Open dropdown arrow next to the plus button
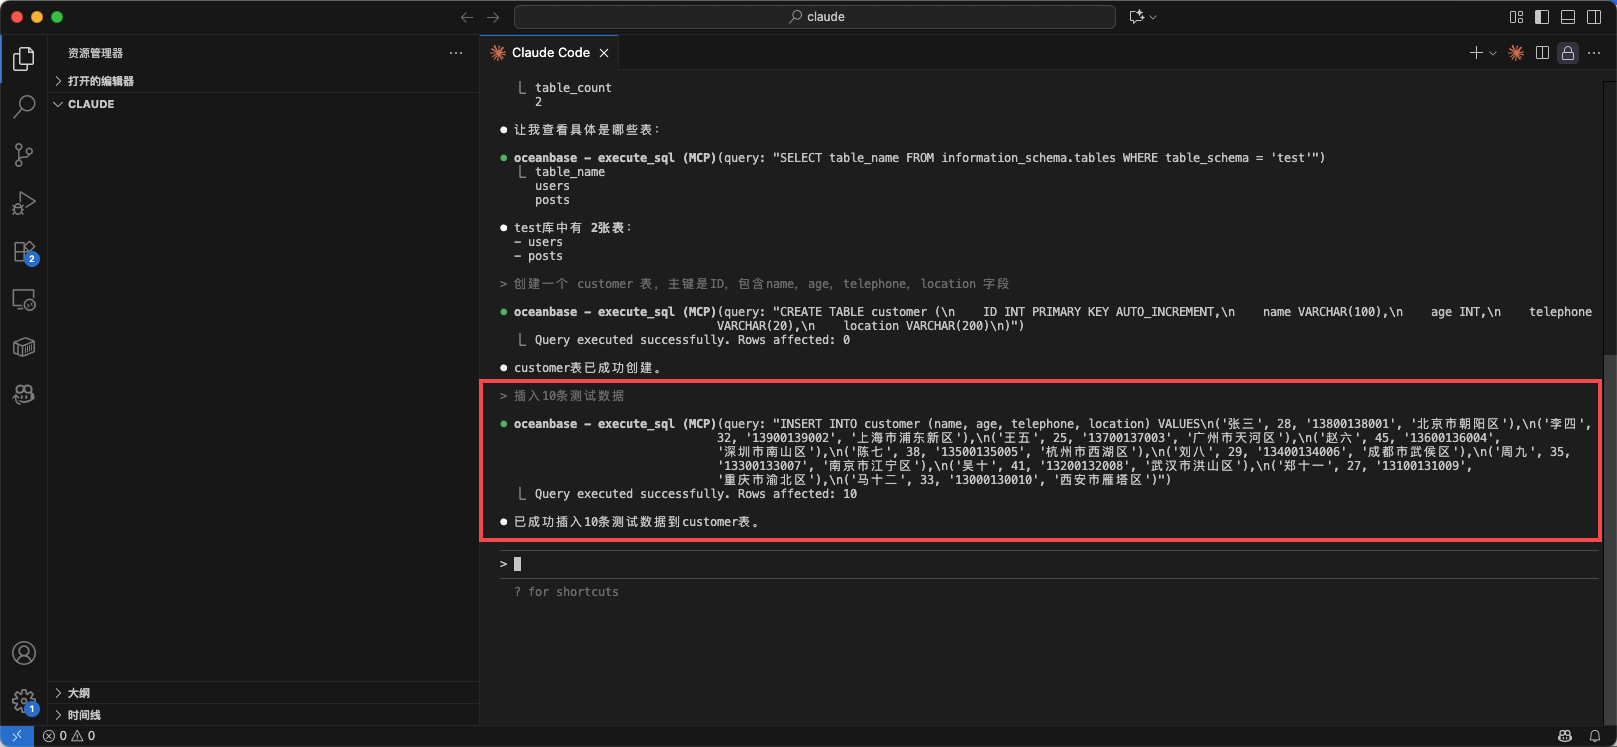 (1493, 53)
